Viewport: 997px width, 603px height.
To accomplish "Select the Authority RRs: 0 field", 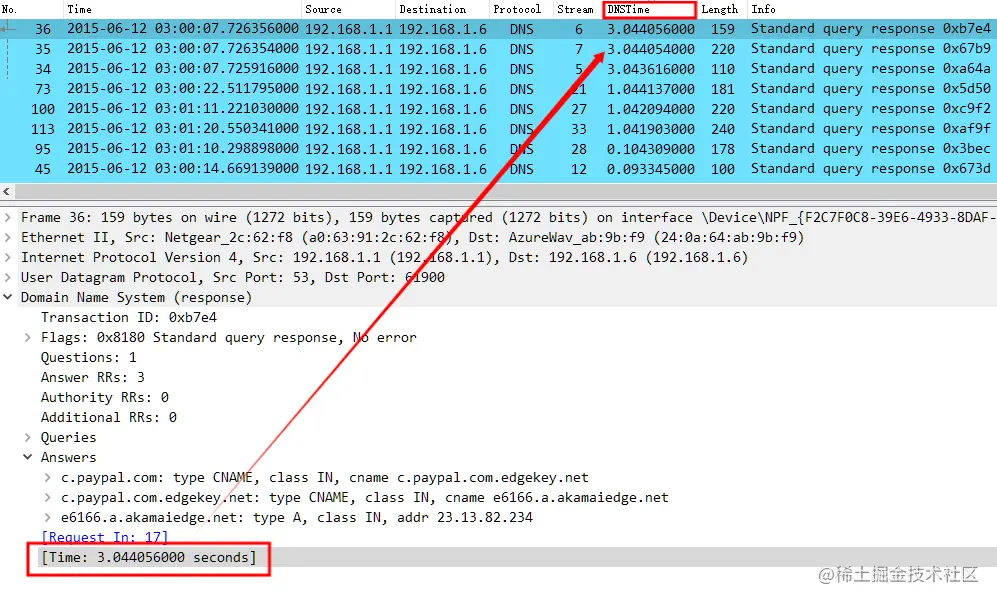I will pos(105,398).
